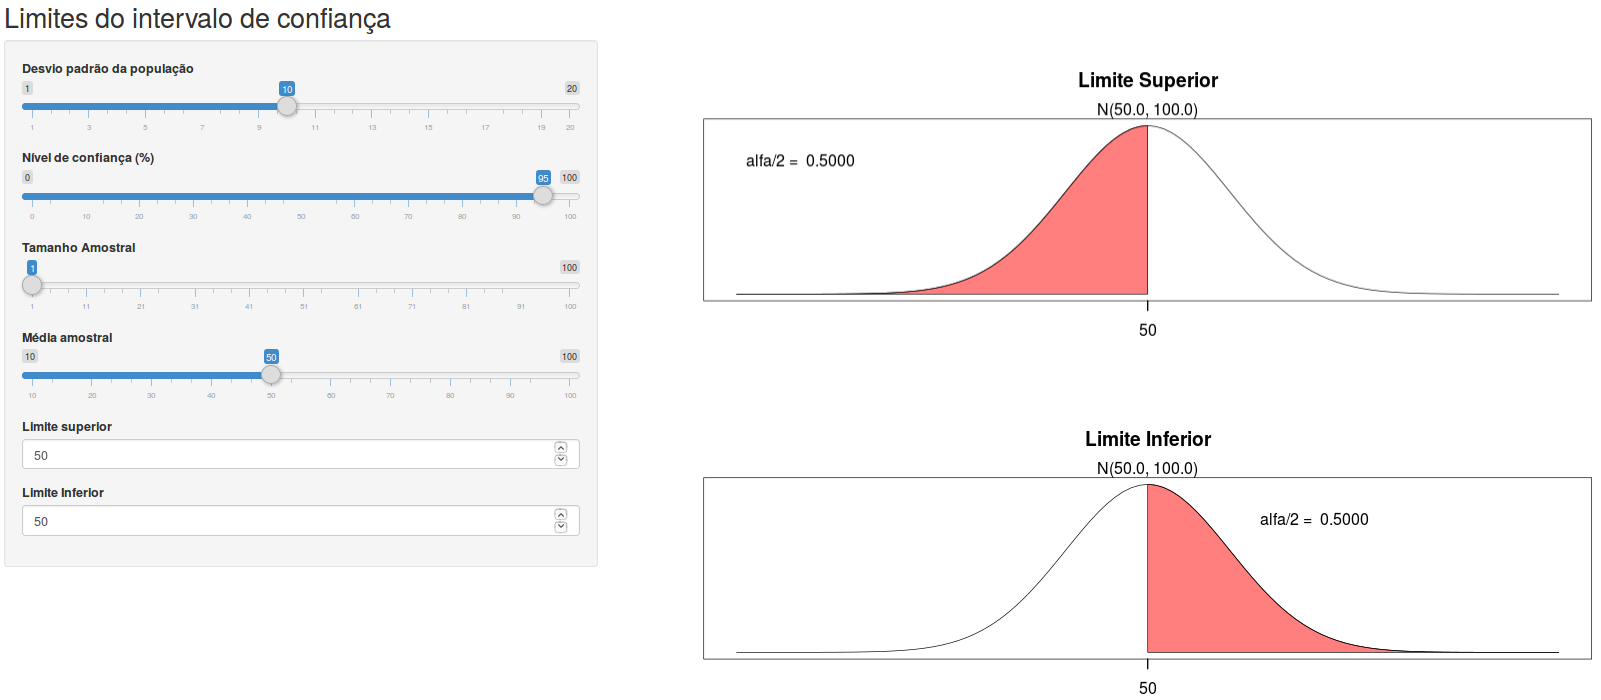
Task: Click the Limite superior decrement arrow
Action: tap(561, 460)
